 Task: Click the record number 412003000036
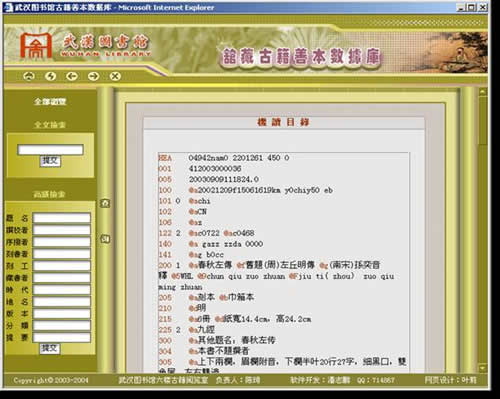coord(215,169)
